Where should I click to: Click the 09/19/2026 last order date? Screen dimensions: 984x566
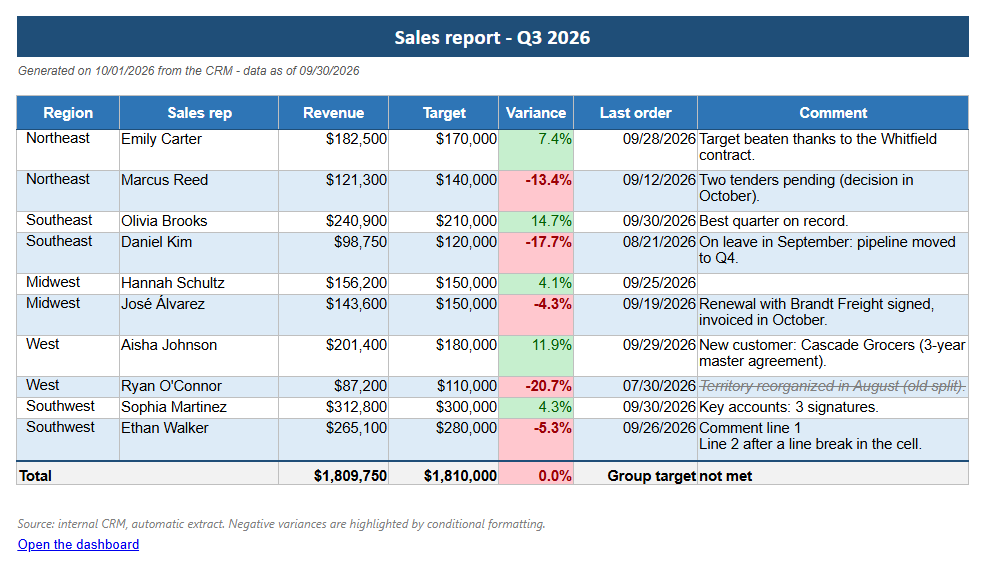(635, 315)
